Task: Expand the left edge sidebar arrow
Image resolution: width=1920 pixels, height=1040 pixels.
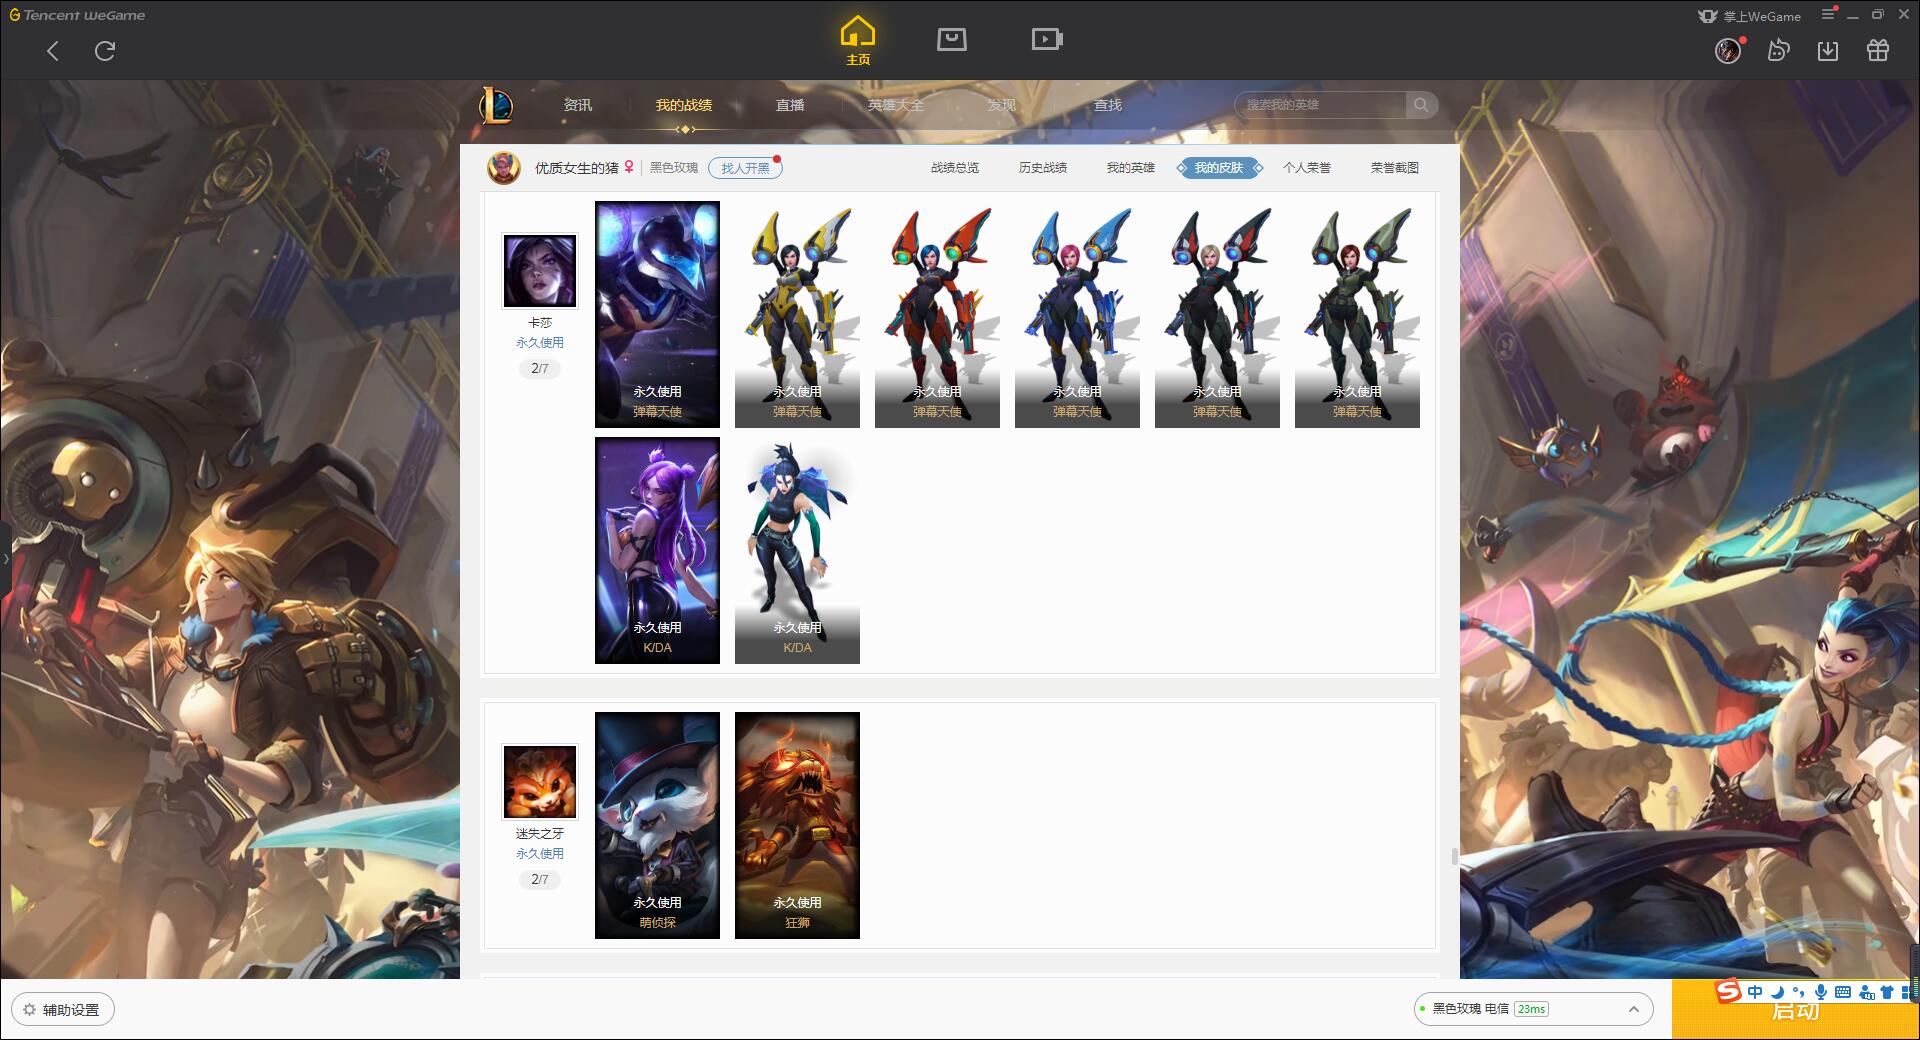Action: [5, 558]
